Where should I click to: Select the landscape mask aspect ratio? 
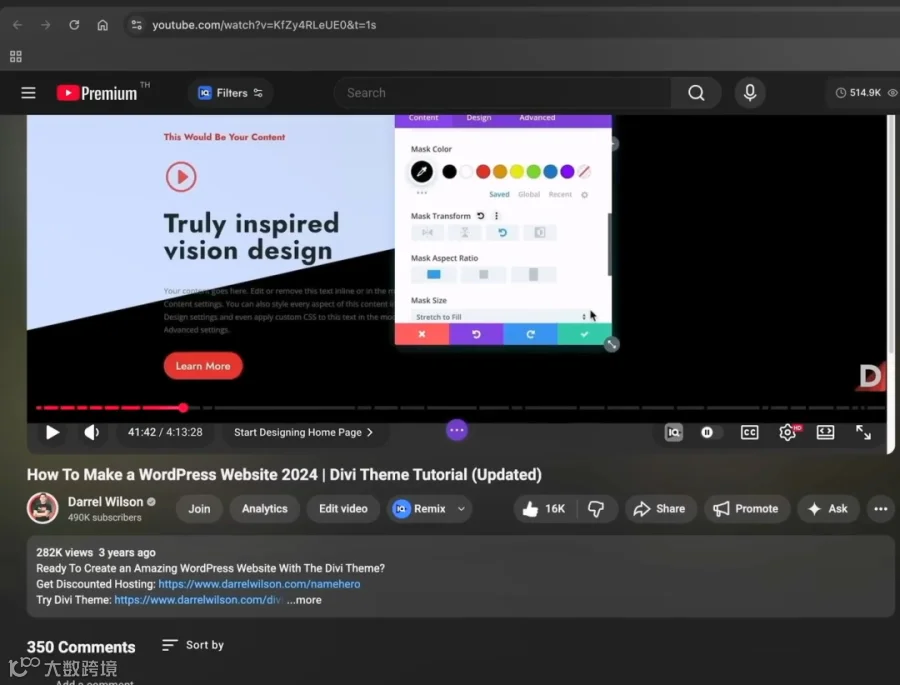tap(434, 274)
